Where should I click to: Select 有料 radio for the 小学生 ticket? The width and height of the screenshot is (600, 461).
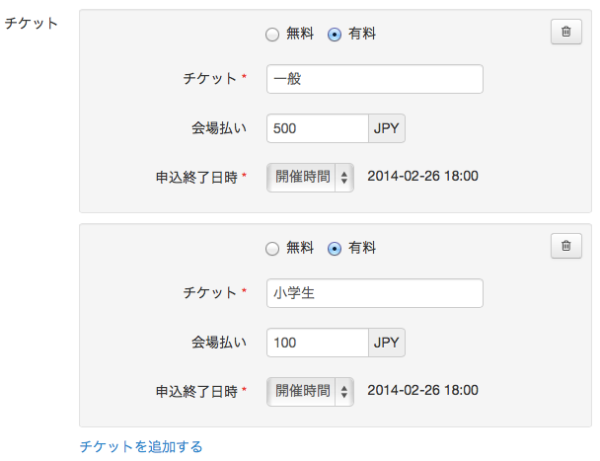tap(334, 248)
